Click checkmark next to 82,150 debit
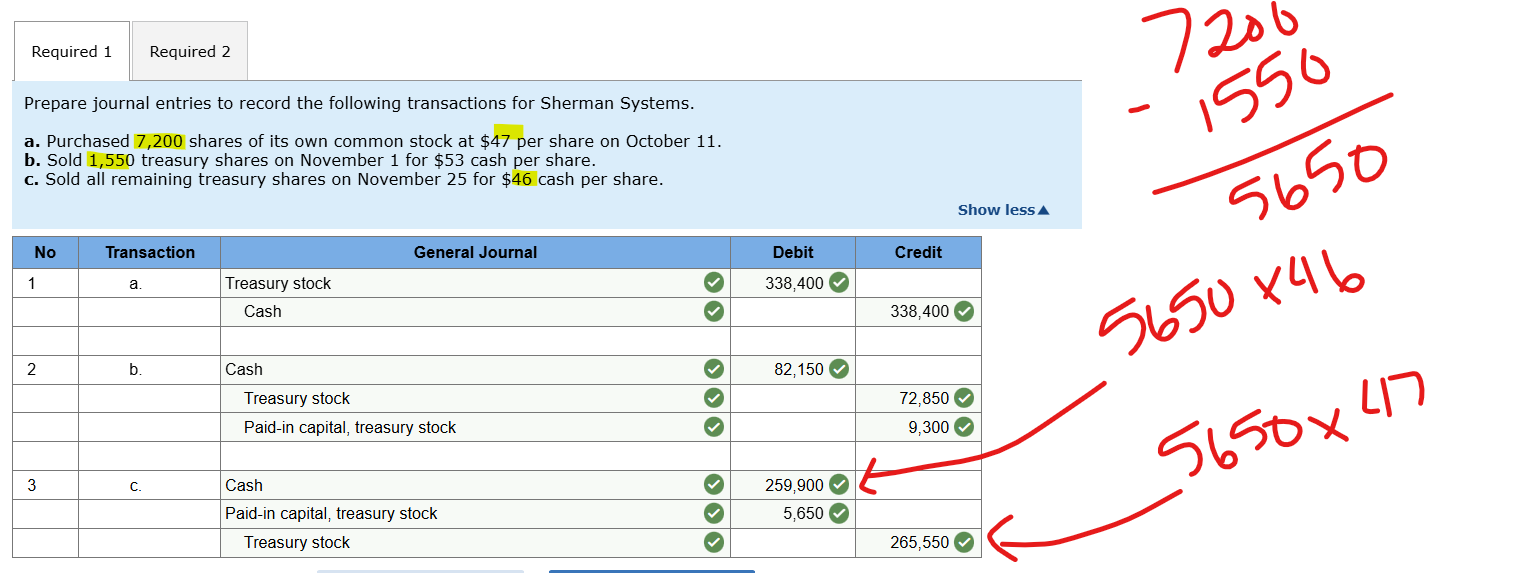This screenshot has height=573, width=1521. (839, 369)
